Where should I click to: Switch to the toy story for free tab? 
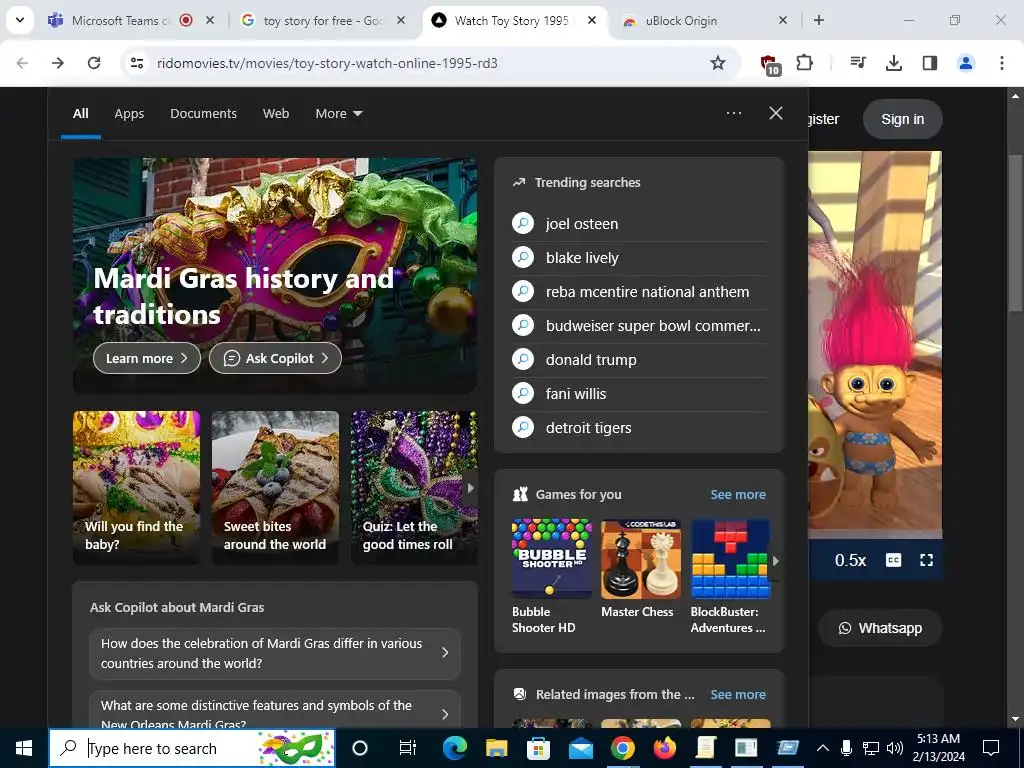pyautogui.click(x=323, y=20)
